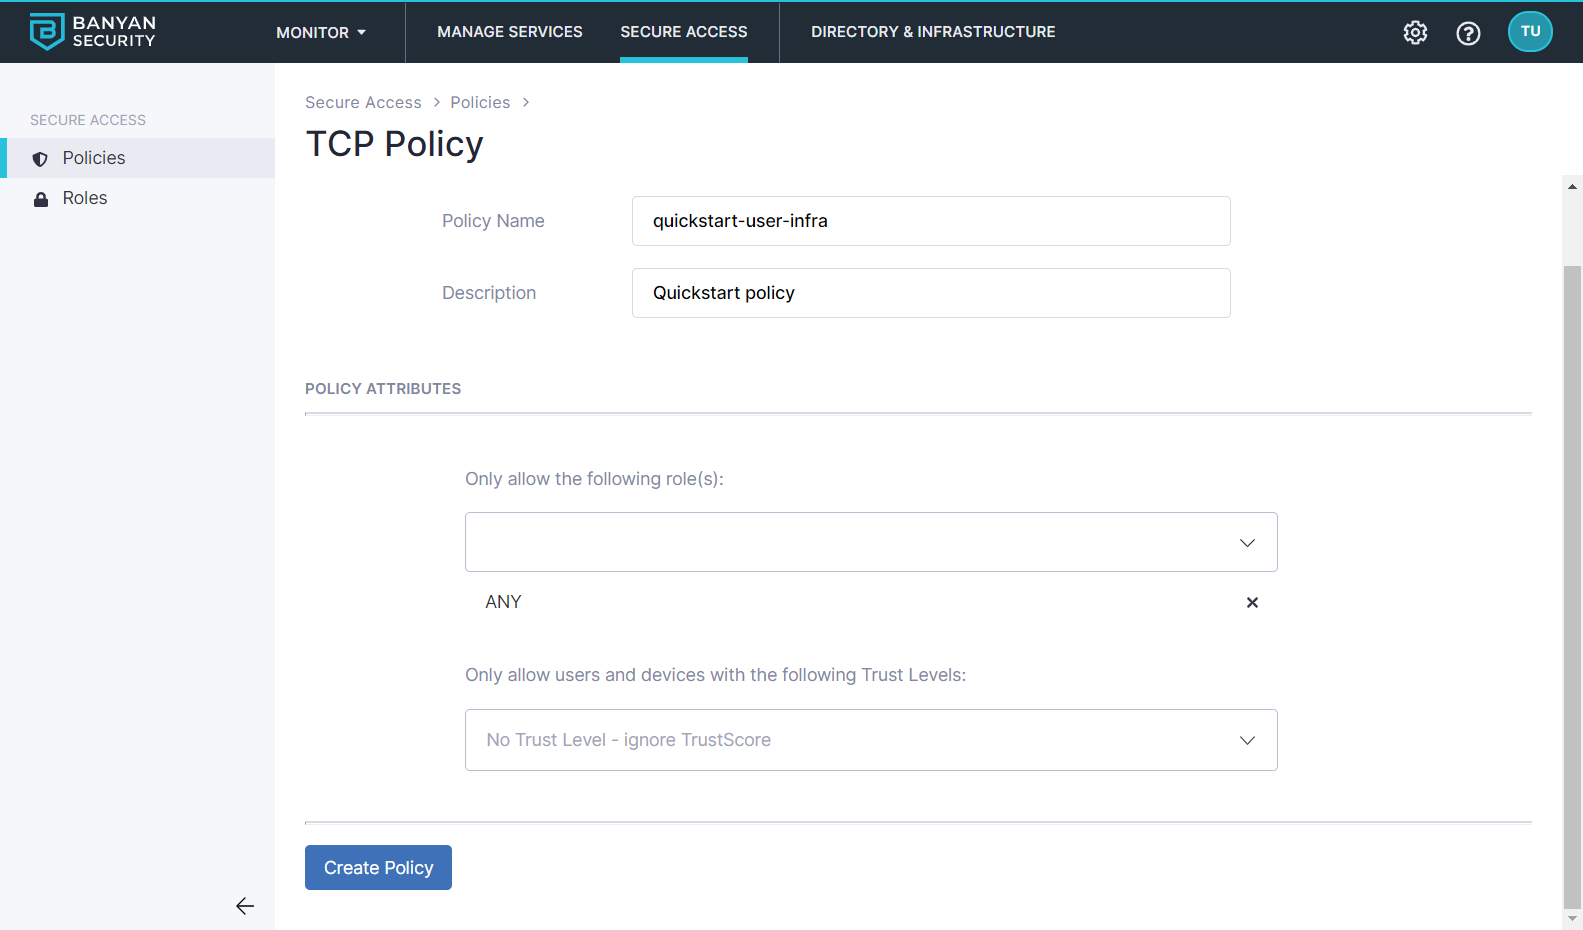Open the settings gear icon

(x=1415, y=33)
